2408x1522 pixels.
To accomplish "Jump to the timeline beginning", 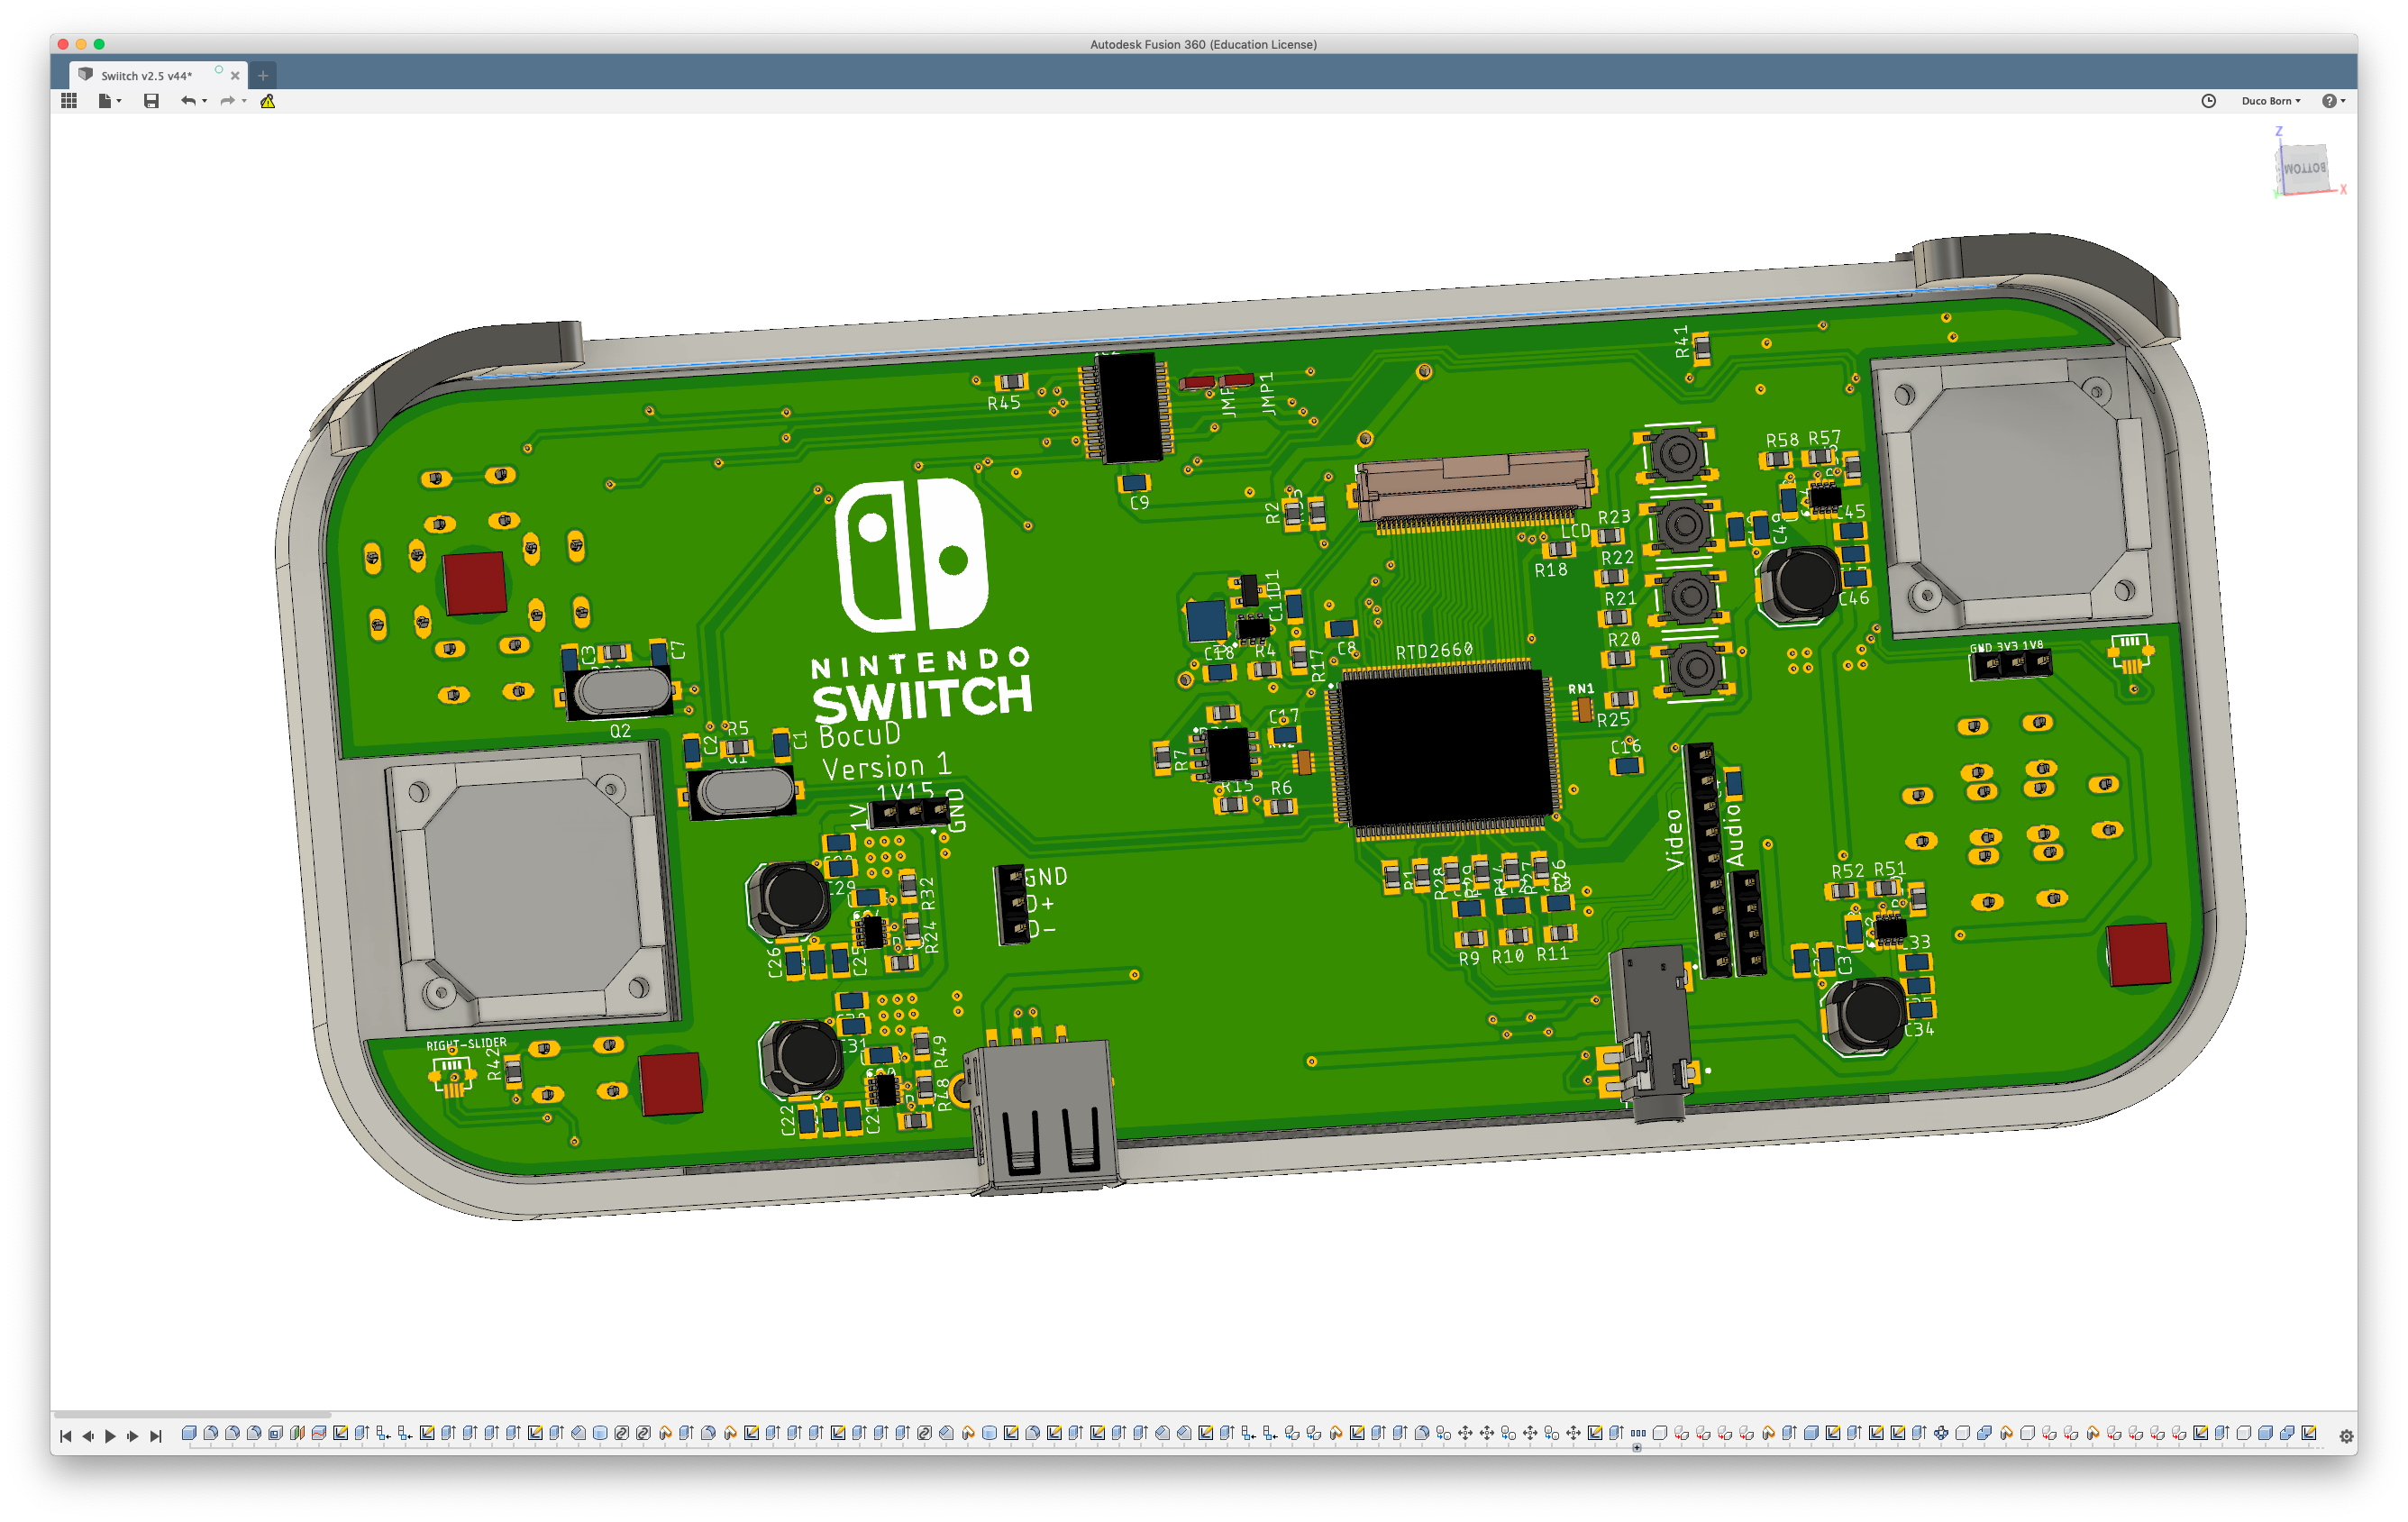I will (x=66, y=1436).
